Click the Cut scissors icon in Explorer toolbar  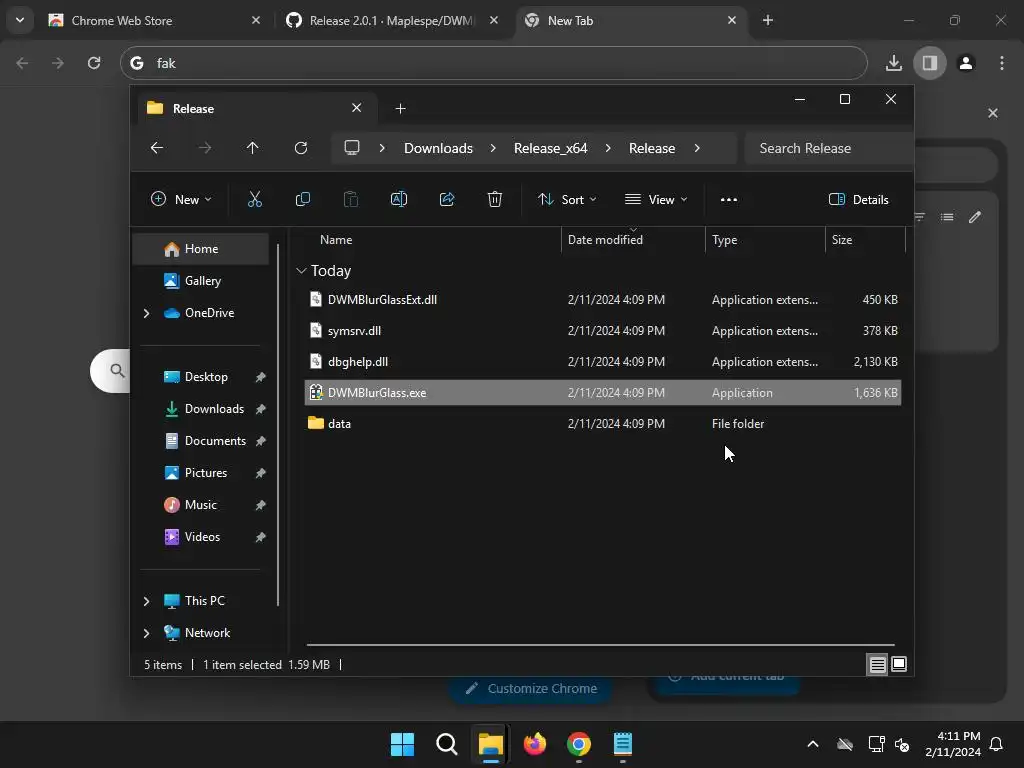click(x=255, y=199)
